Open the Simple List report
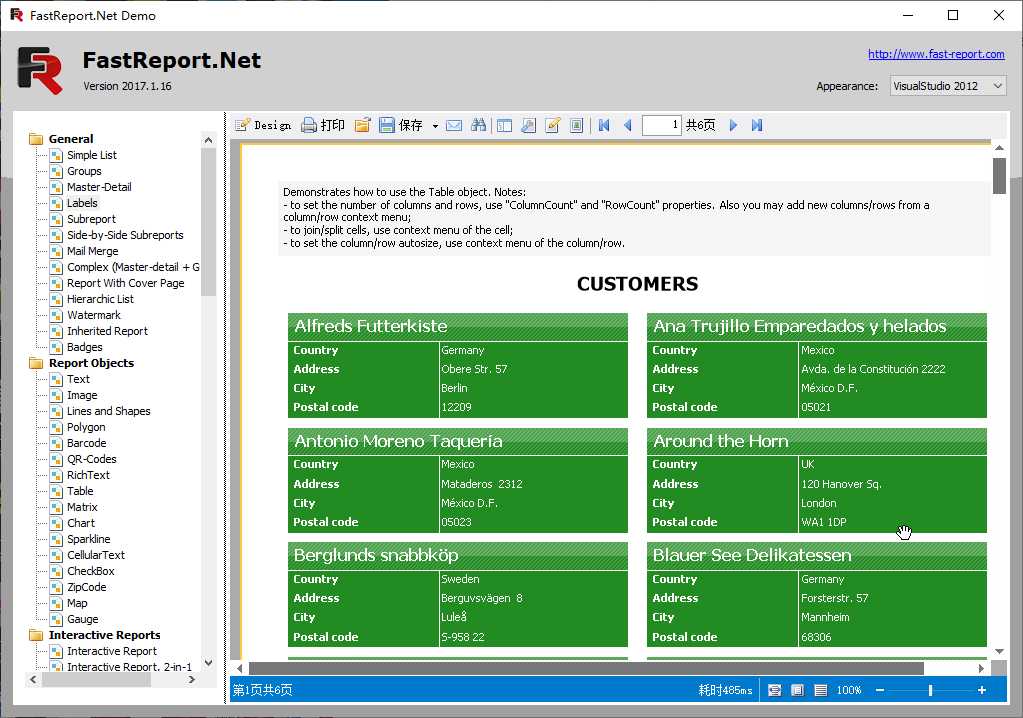 coord(92,155)
